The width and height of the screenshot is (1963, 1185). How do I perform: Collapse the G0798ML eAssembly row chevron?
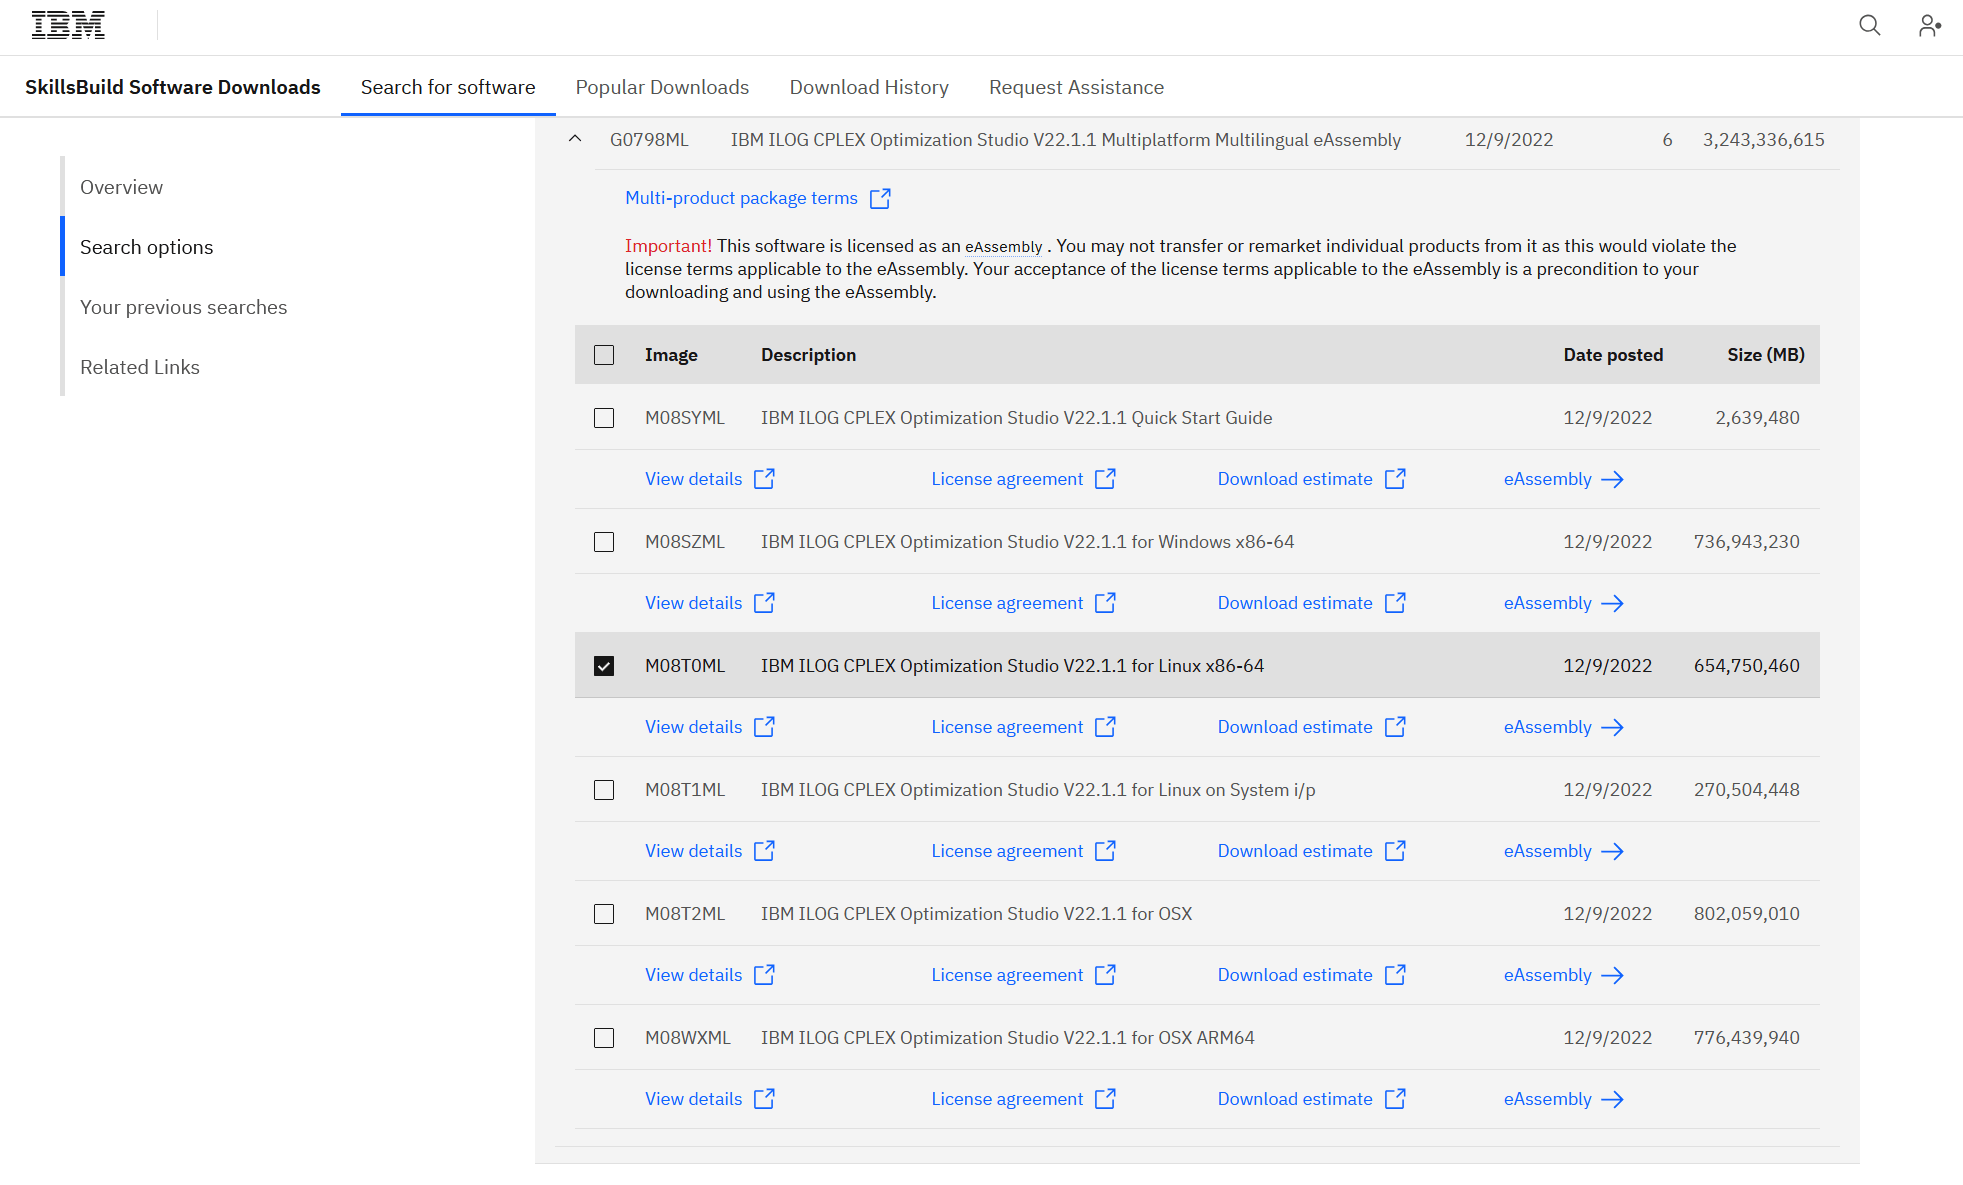coord(575,139)
